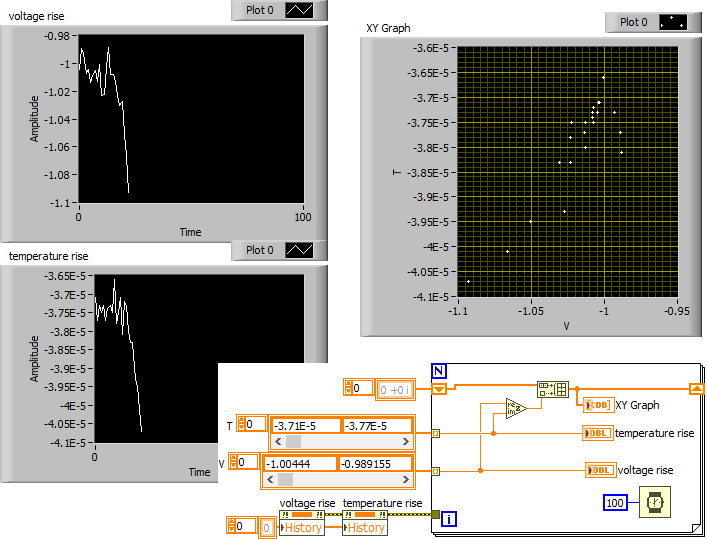Select the 100 millisecond numeric constant
The width and height of the screenshot is (708, 539).
click(x=615, y=502)
